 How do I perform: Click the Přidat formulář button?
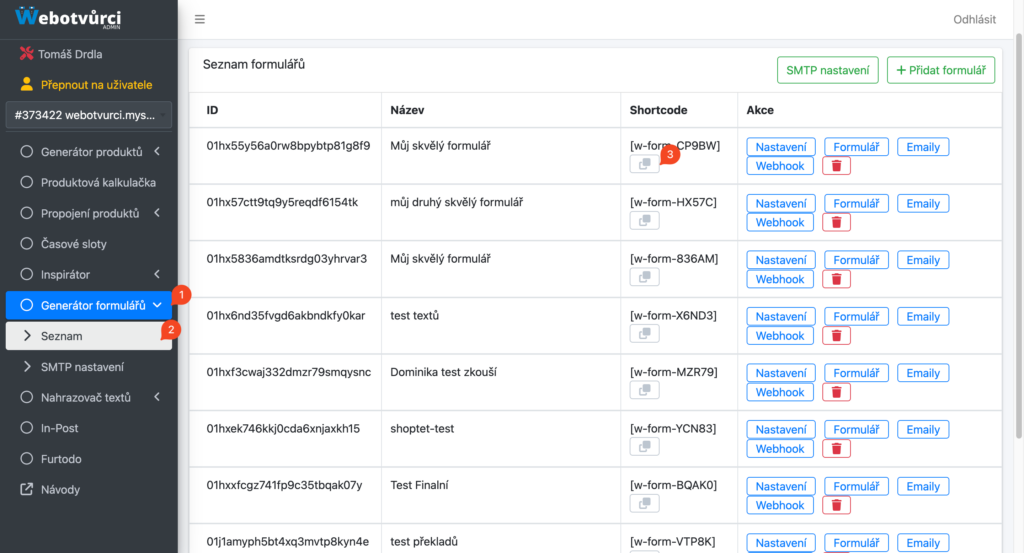940,70
